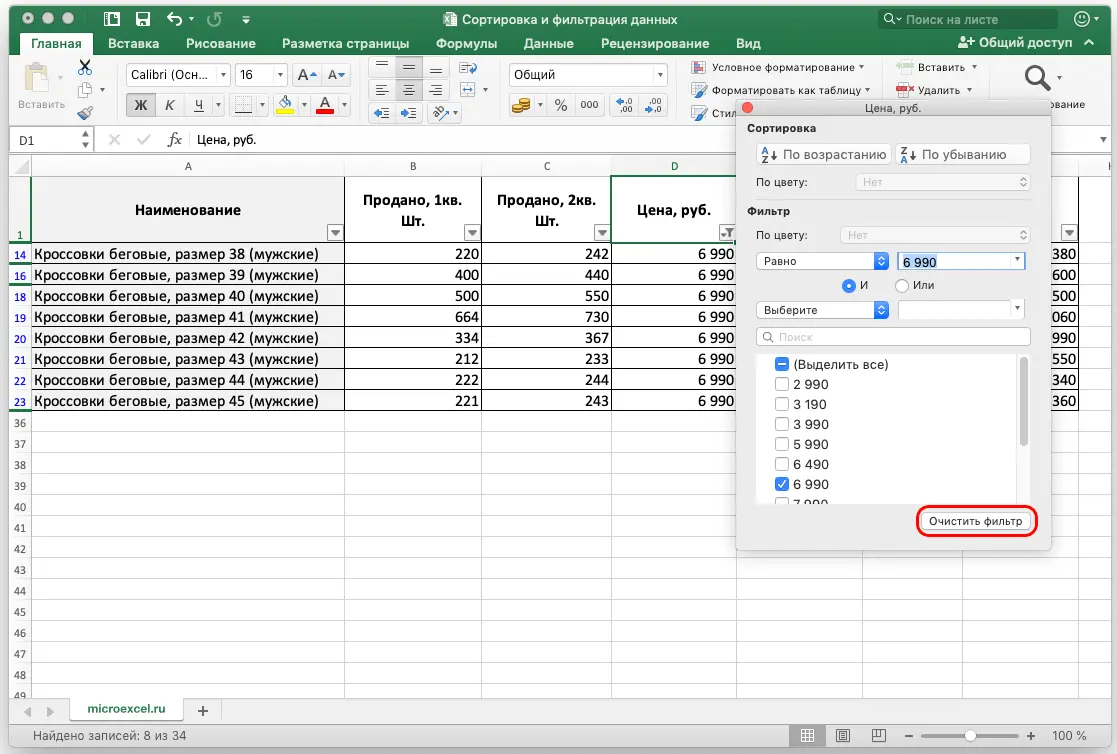The image size is (1117, 754).
Task: Switch to Разметка страницы tab
Action: [346, 43]
